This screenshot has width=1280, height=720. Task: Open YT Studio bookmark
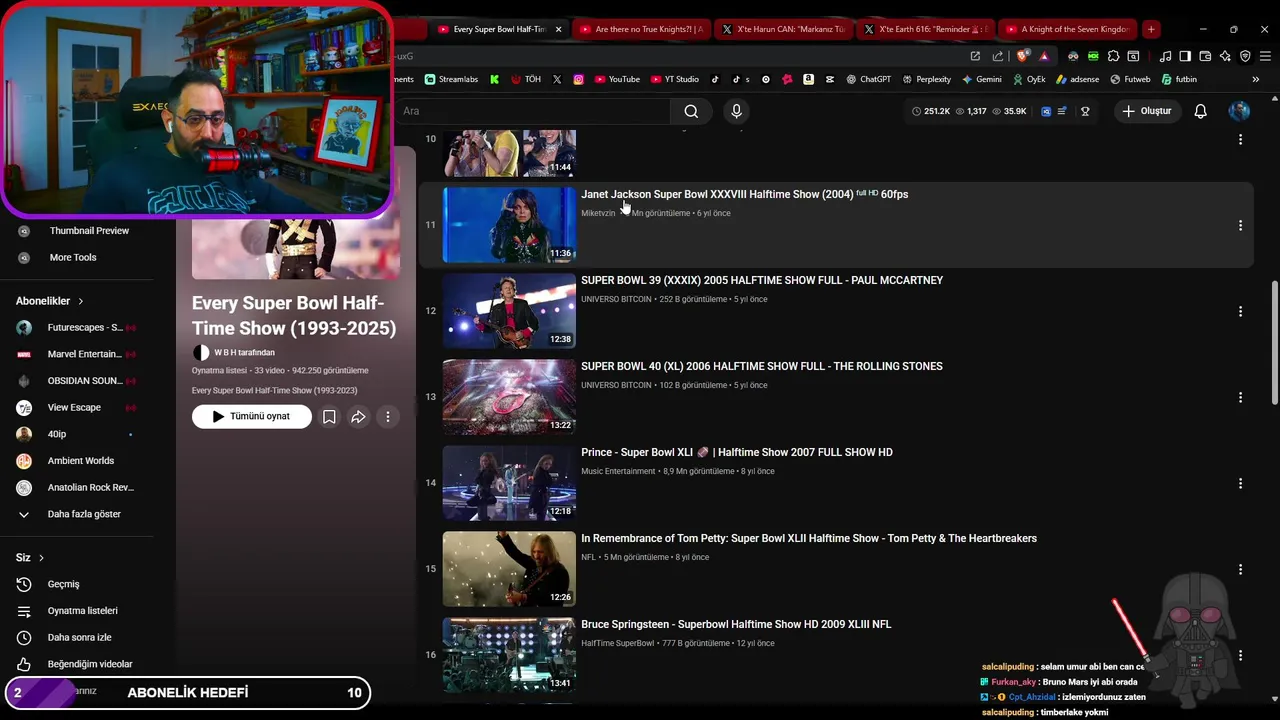coord(675,79)
